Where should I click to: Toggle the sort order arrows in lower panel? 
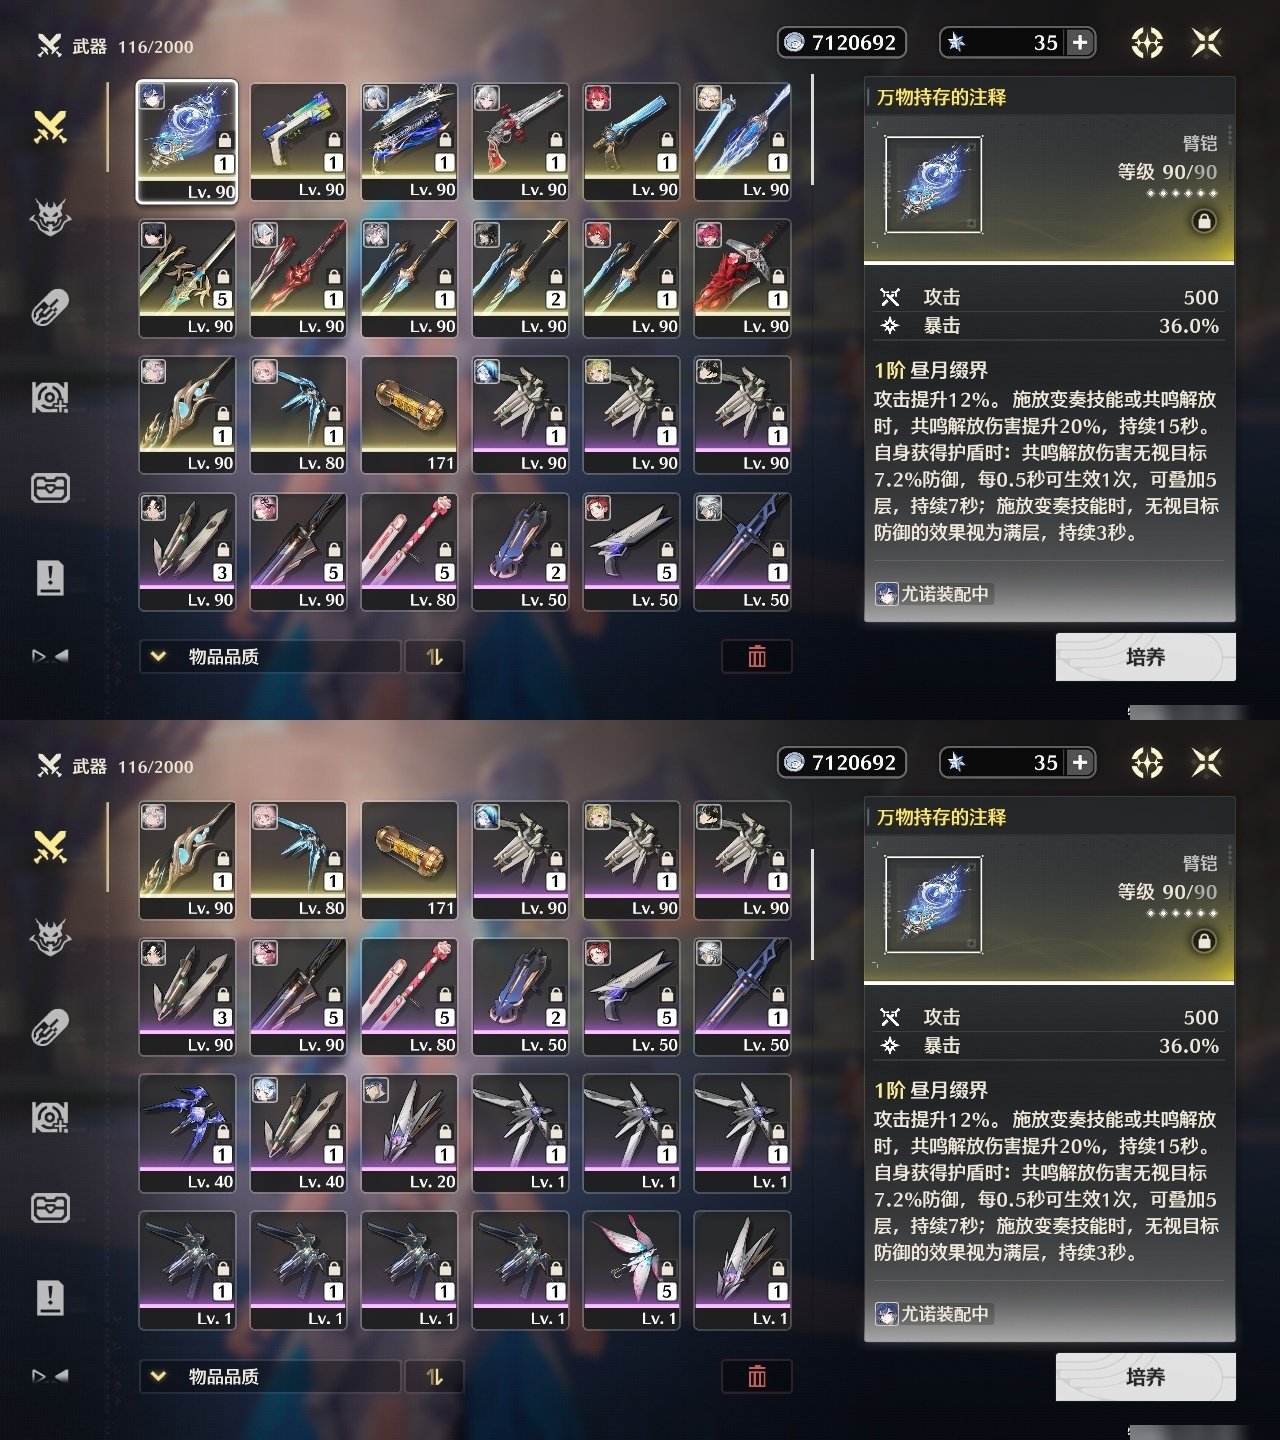(434, 1376)
